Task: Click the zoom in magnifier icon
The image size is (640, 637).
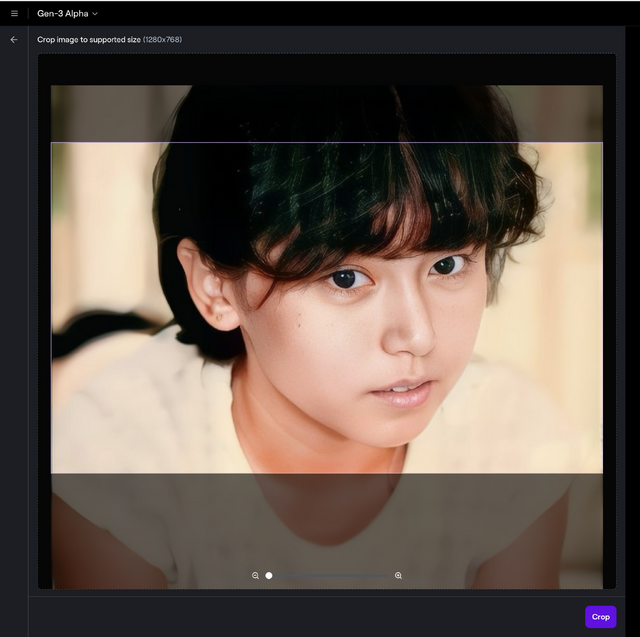Action: (x=398, y=575)
